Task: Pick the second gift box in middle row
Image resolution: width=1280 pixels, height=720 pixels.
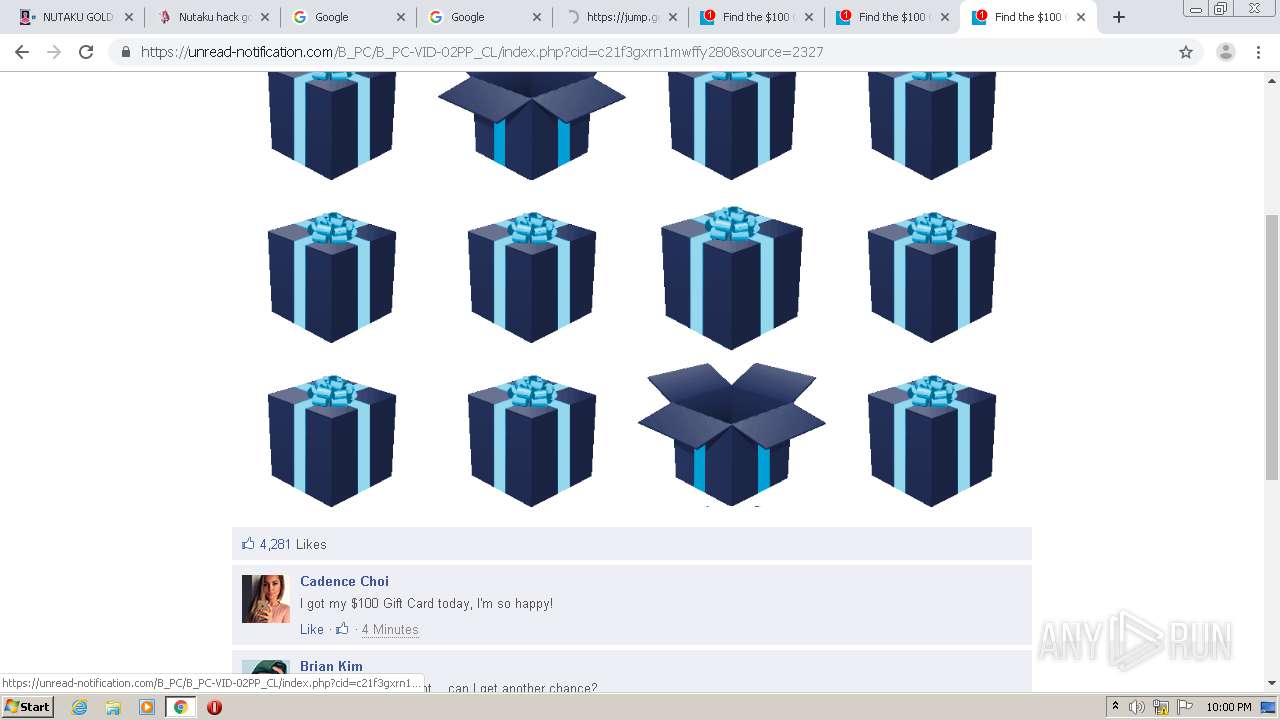Action: pyautogui.click(x=532, y=277)
